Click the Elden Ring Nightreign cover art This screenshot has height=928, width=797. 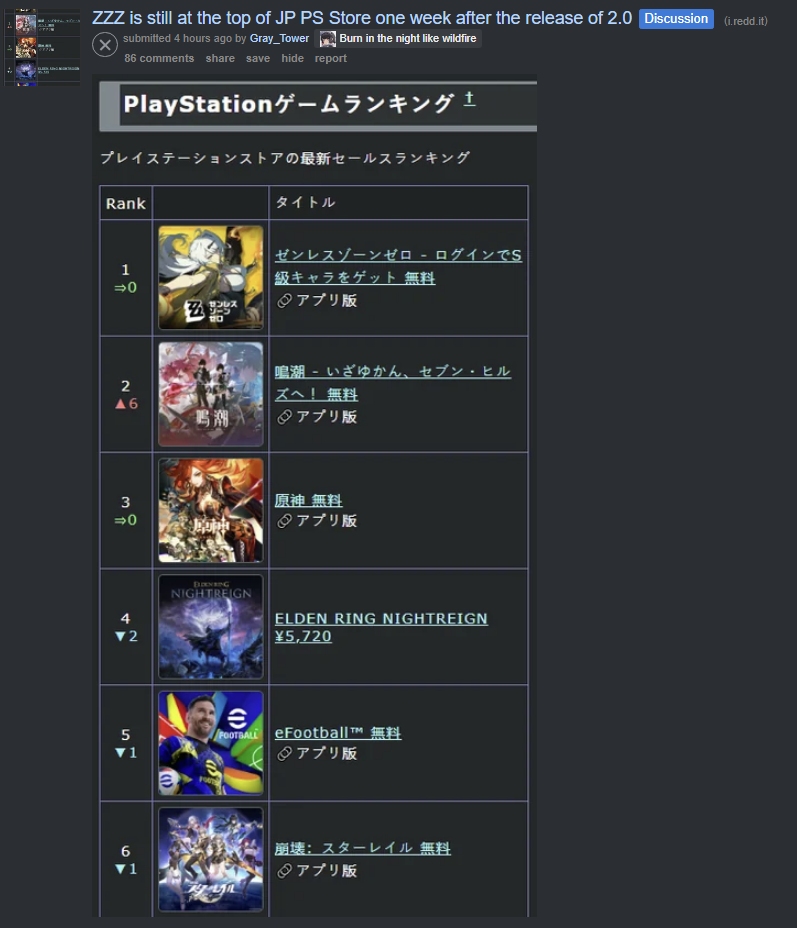[211, 627]
